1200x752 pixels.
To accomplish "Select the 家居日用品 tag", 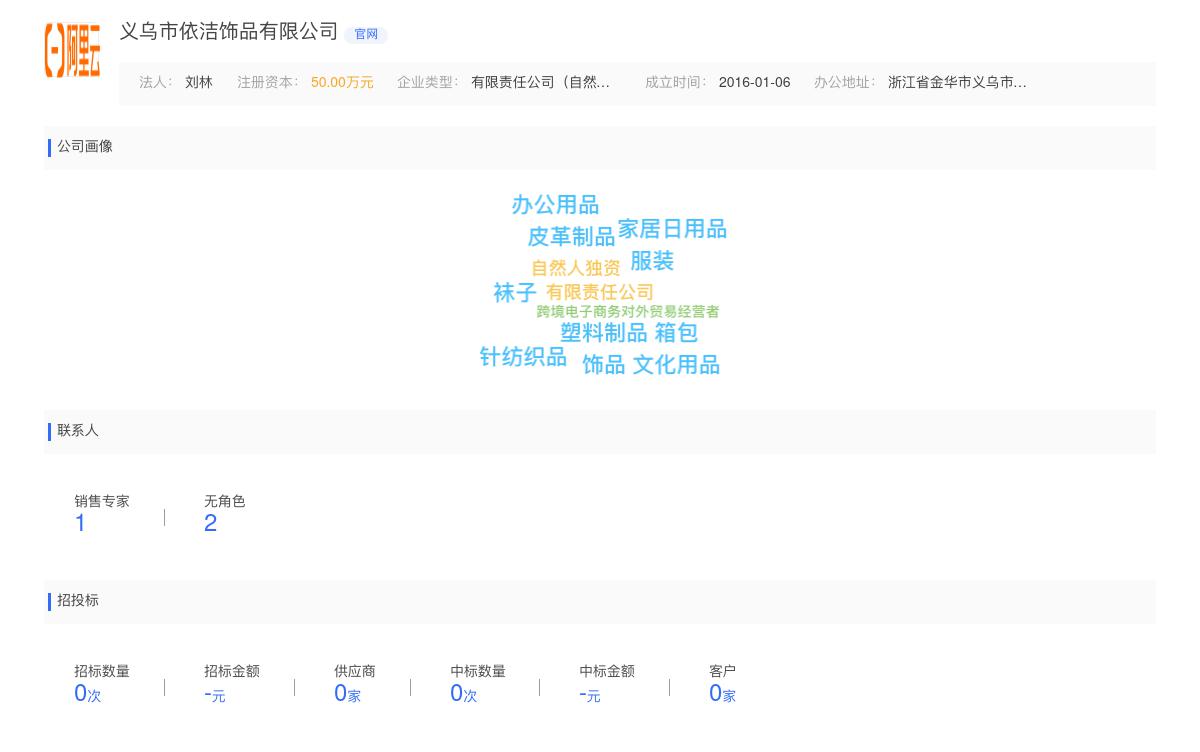I will (672, 229).
